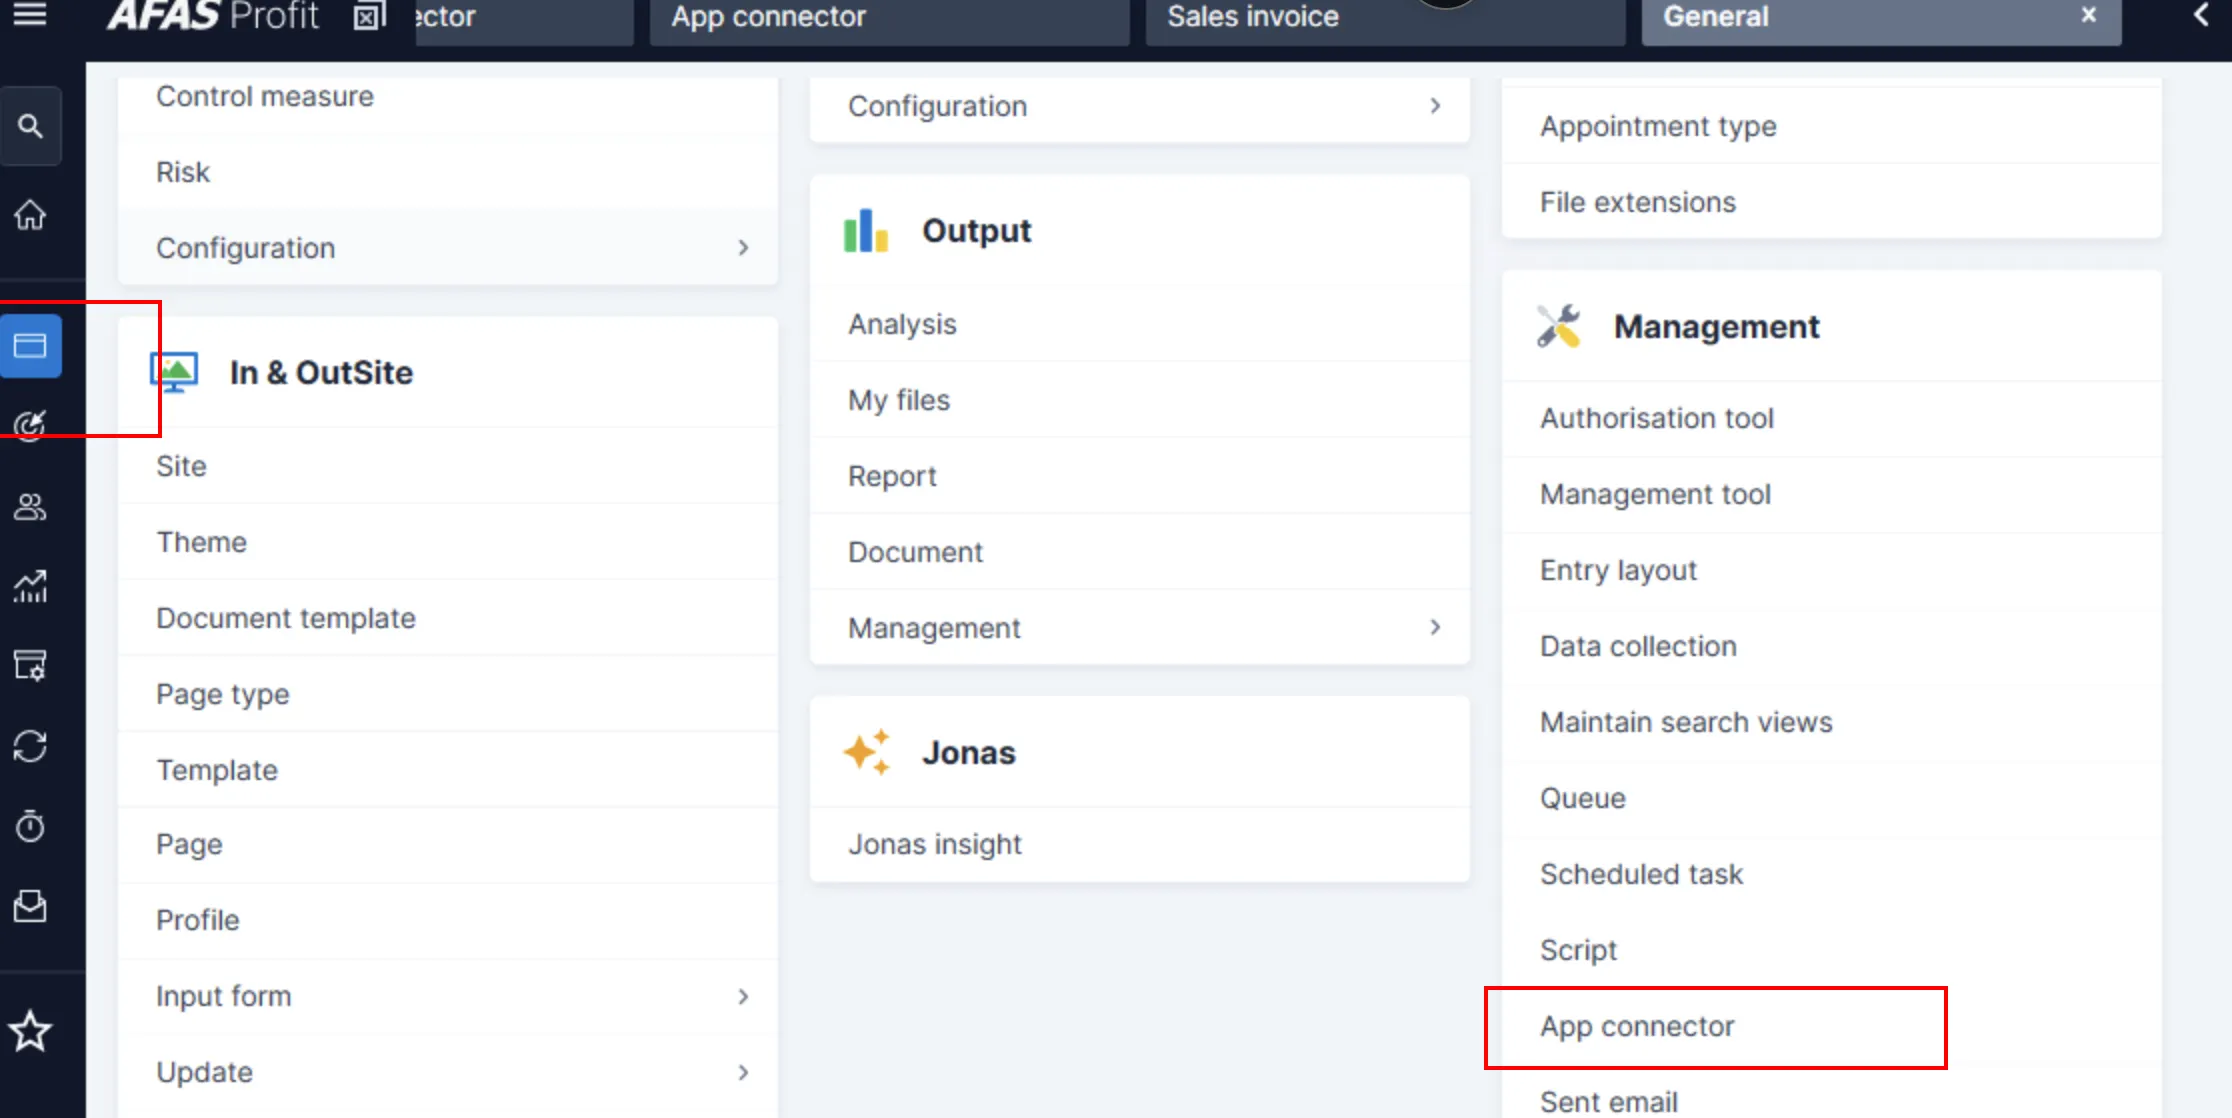Open App connector in Management list
Image resolution: width=2232 pixels, height=1118 pixels.
point(1637,1027)
